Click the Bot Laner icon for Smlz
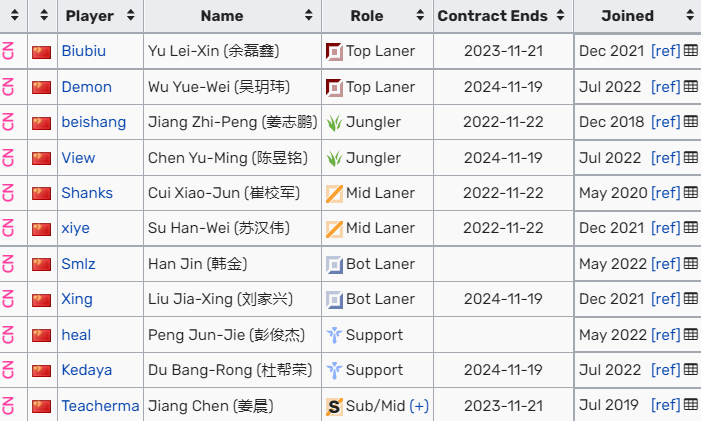 [x=335, y=264]
